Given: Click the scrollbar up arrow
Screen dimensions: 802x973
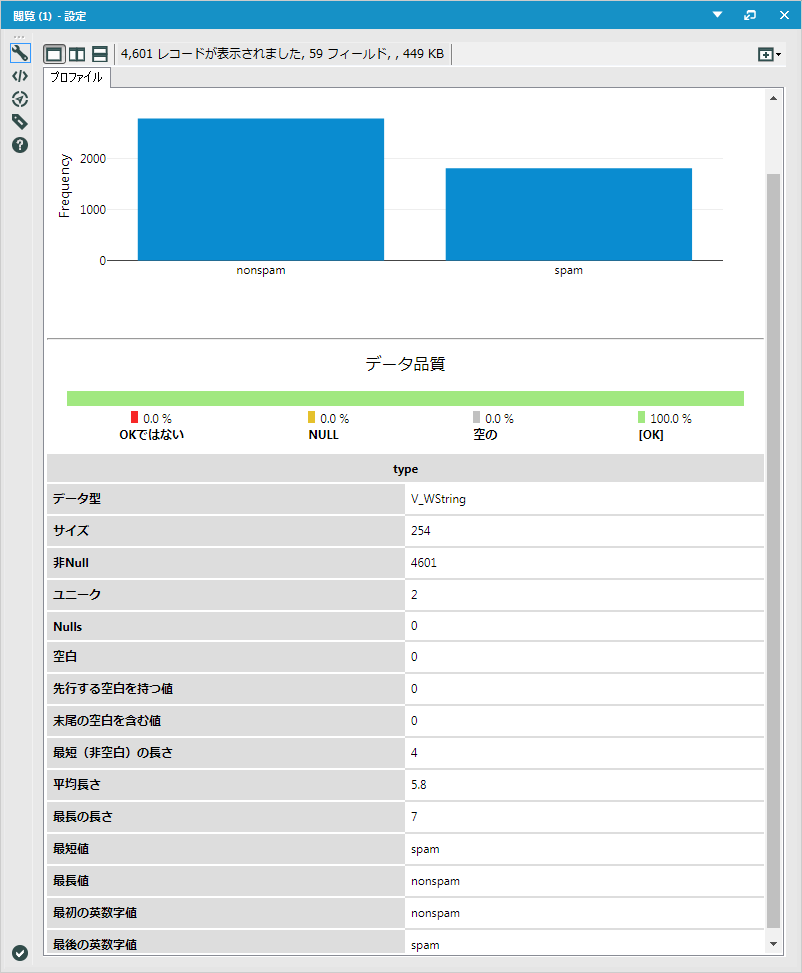Looking at the screenshot, I should click(773, 98).
